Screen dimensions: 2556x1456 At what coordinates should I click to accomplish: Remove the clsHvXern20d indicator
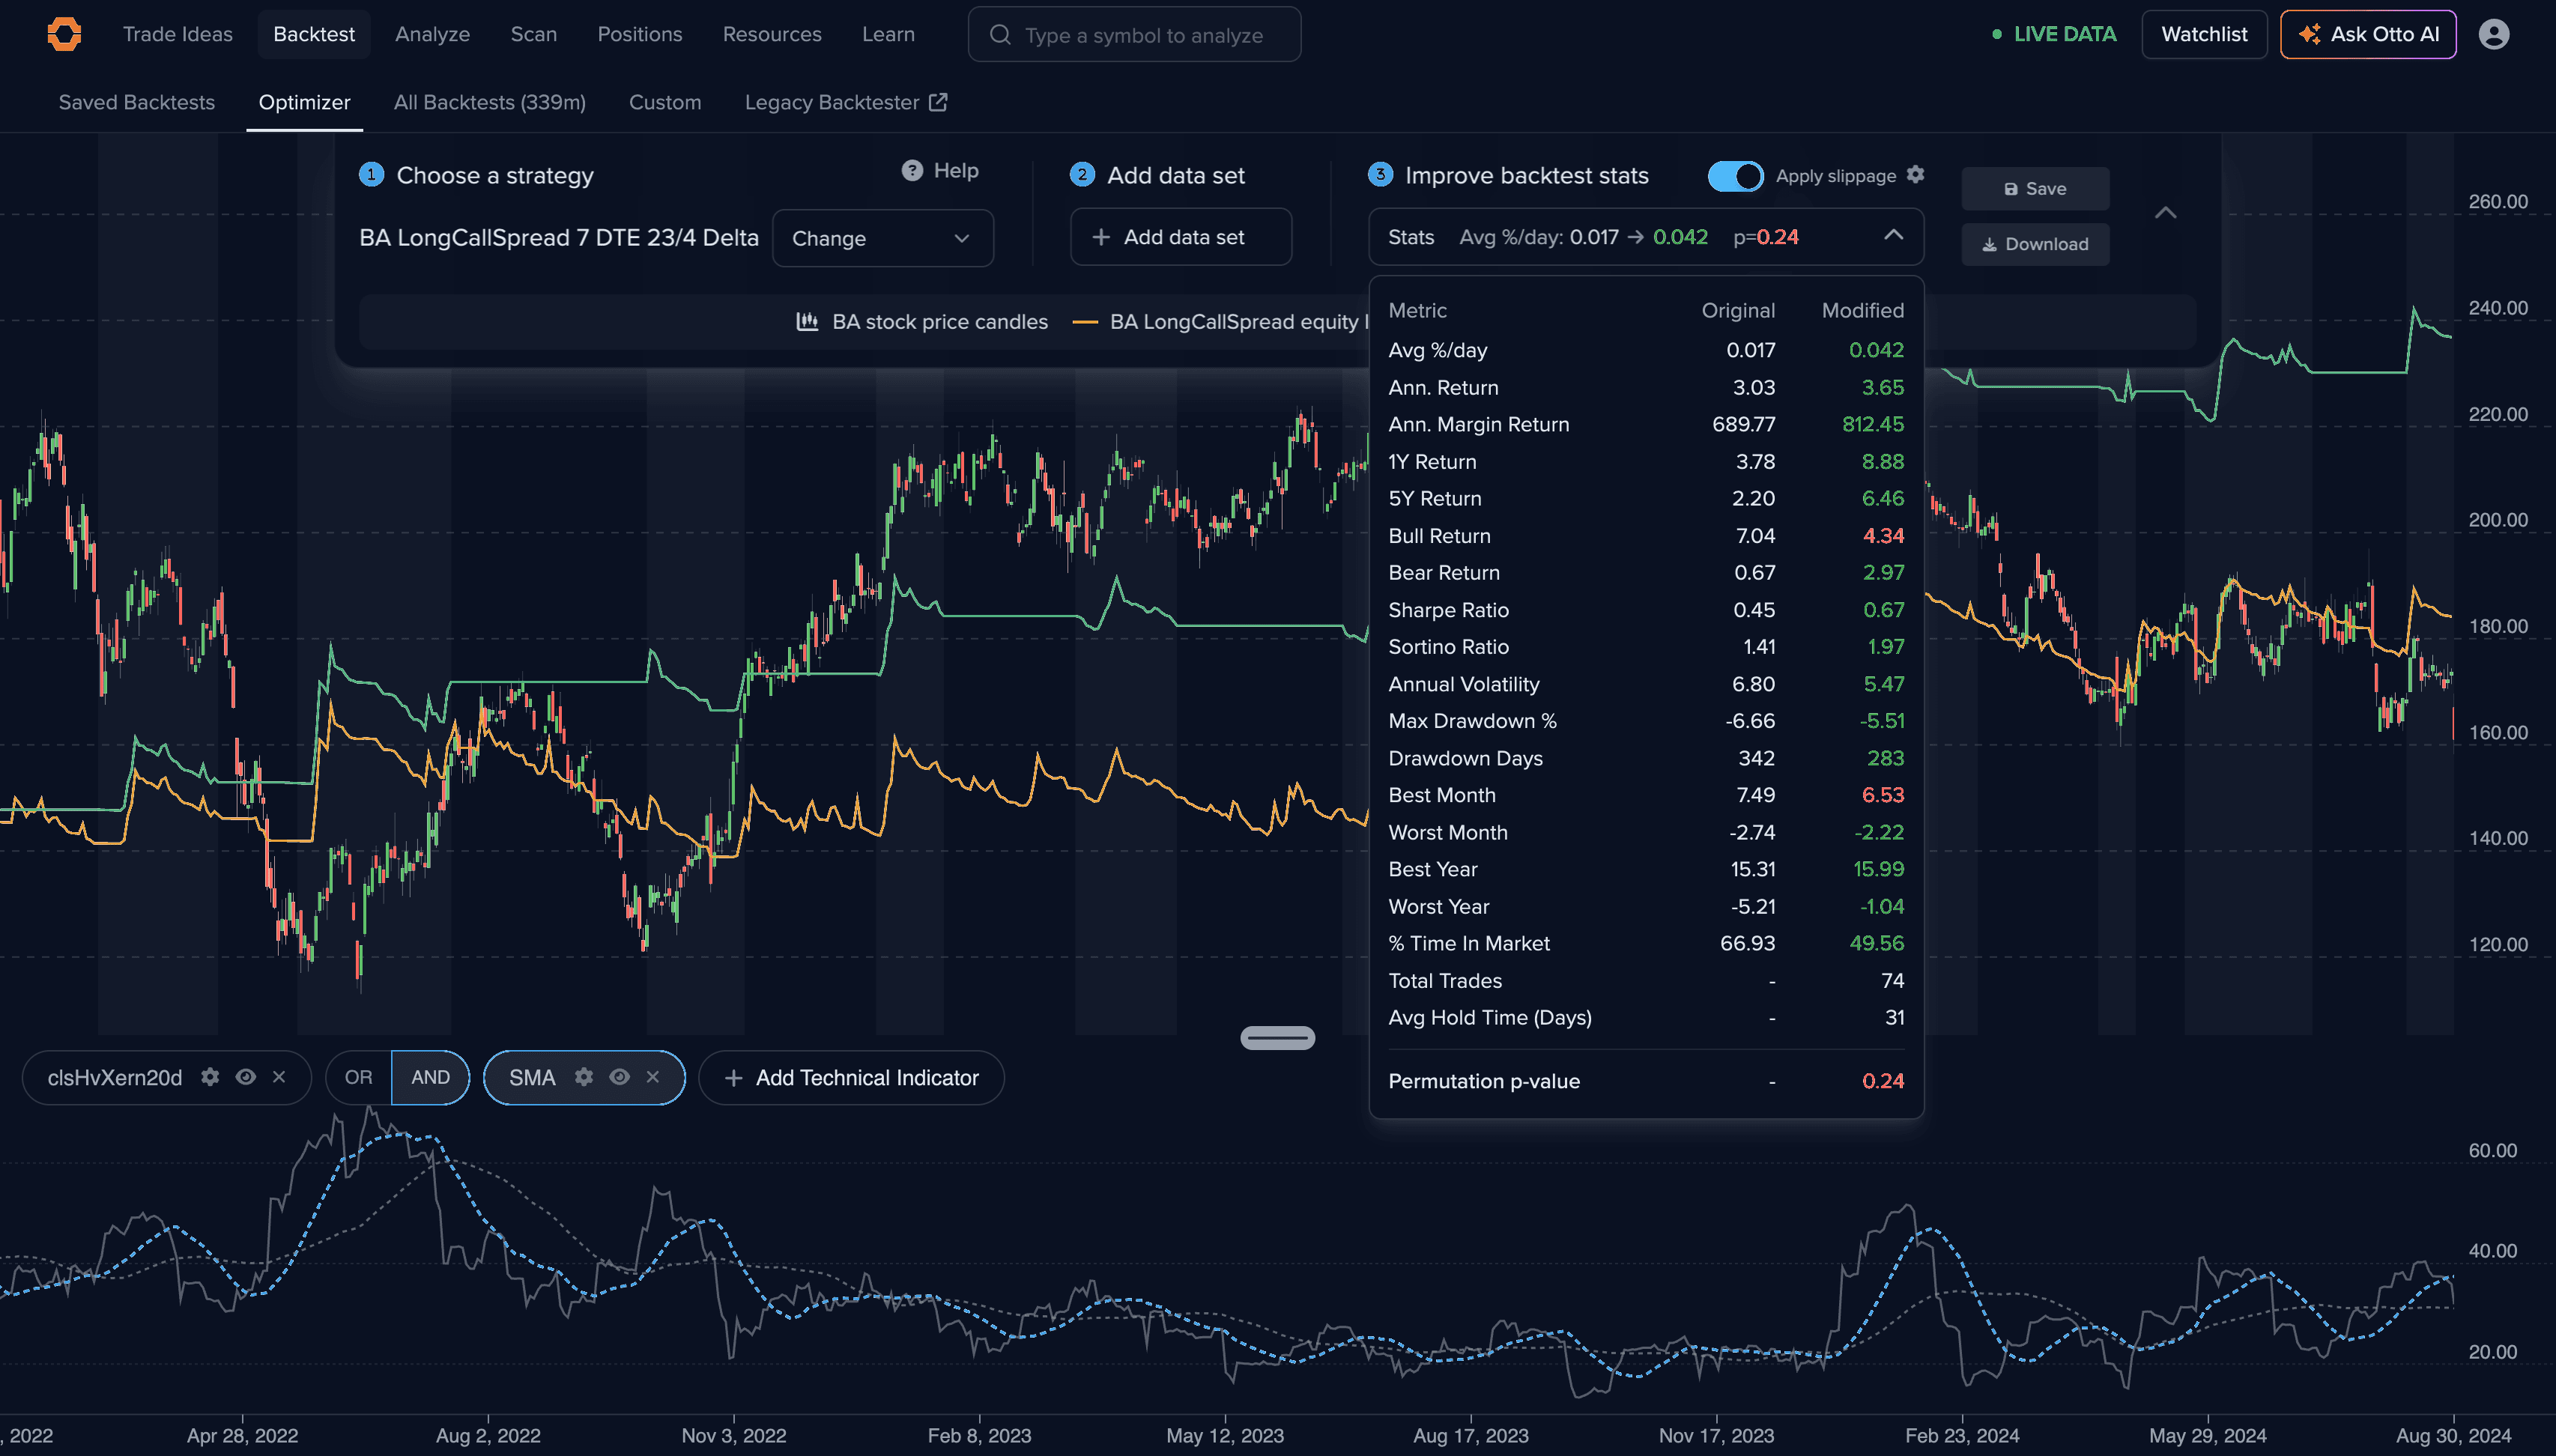click(x=279, y=1077)
